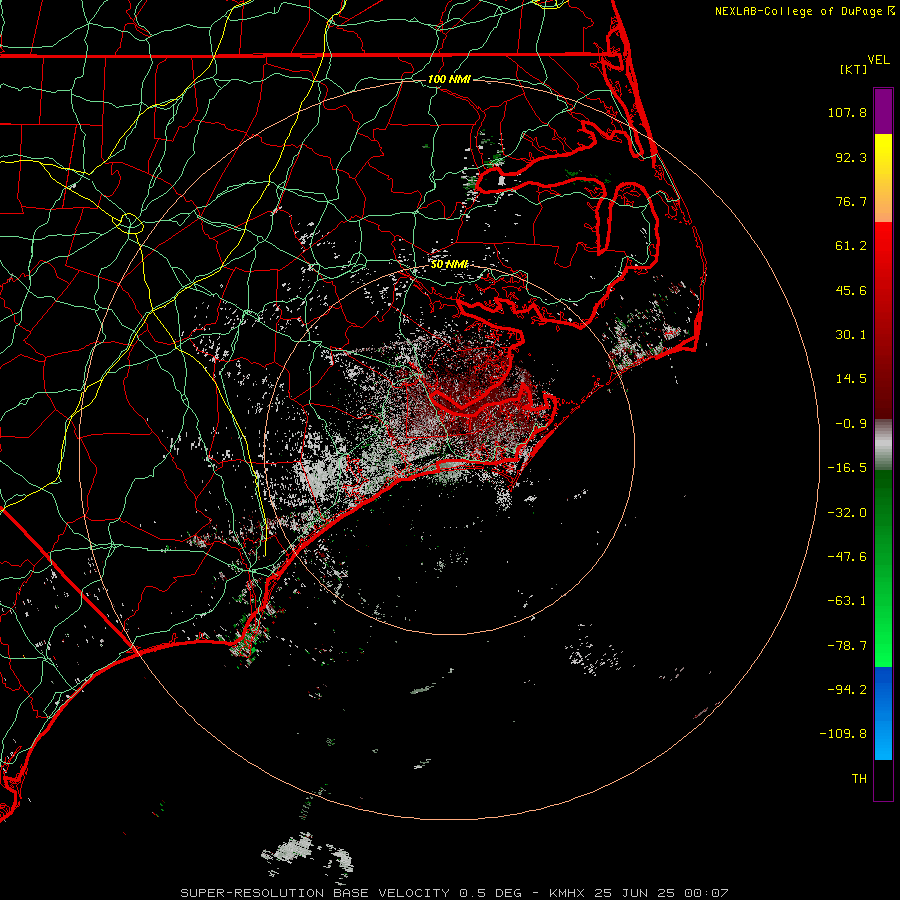Select the -0.9 legend value

pos(851,424)
